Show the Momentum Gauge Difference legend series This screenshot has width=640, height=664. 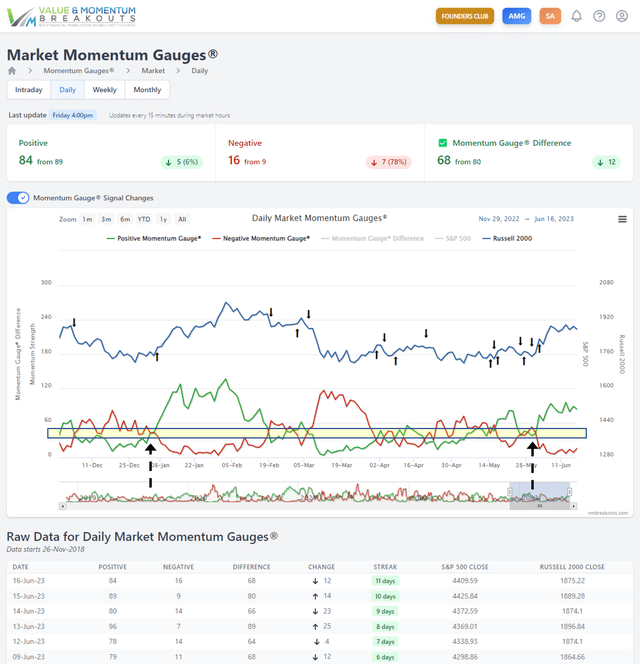372,238
